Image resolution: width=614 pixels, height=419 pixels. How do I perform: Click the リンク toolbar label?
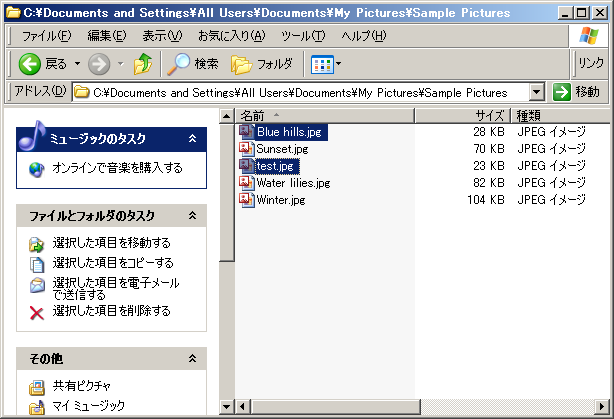(591, 63)
